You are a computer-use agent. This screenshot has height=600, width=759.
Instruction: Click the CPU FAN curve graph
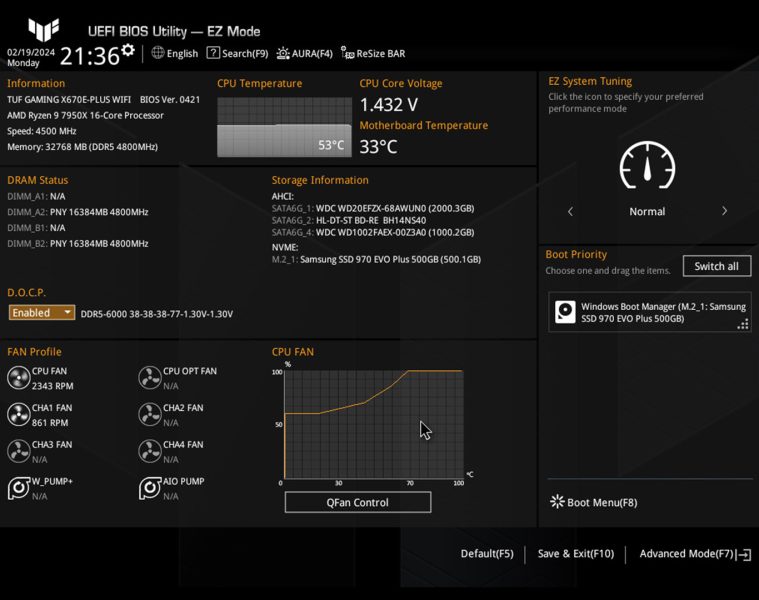[374, 425]
